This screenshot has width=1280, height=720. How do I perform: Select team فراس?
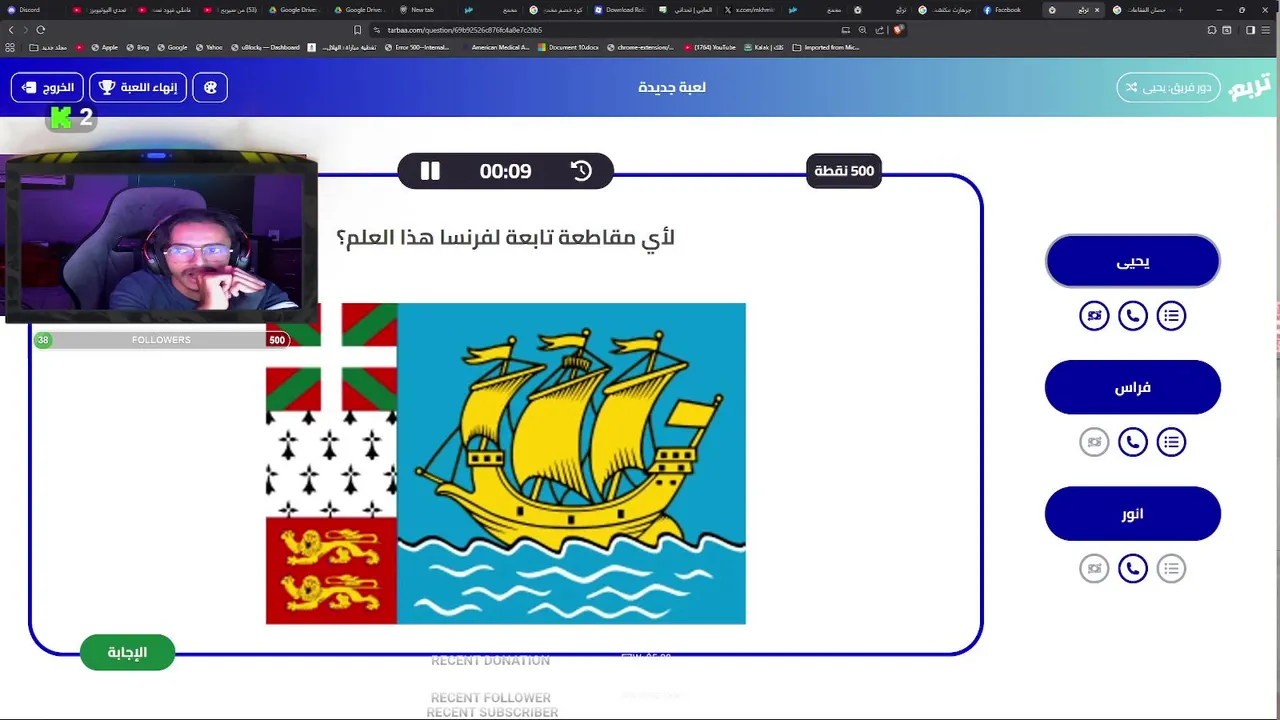pyautogui.click(x=1133, y=387)
